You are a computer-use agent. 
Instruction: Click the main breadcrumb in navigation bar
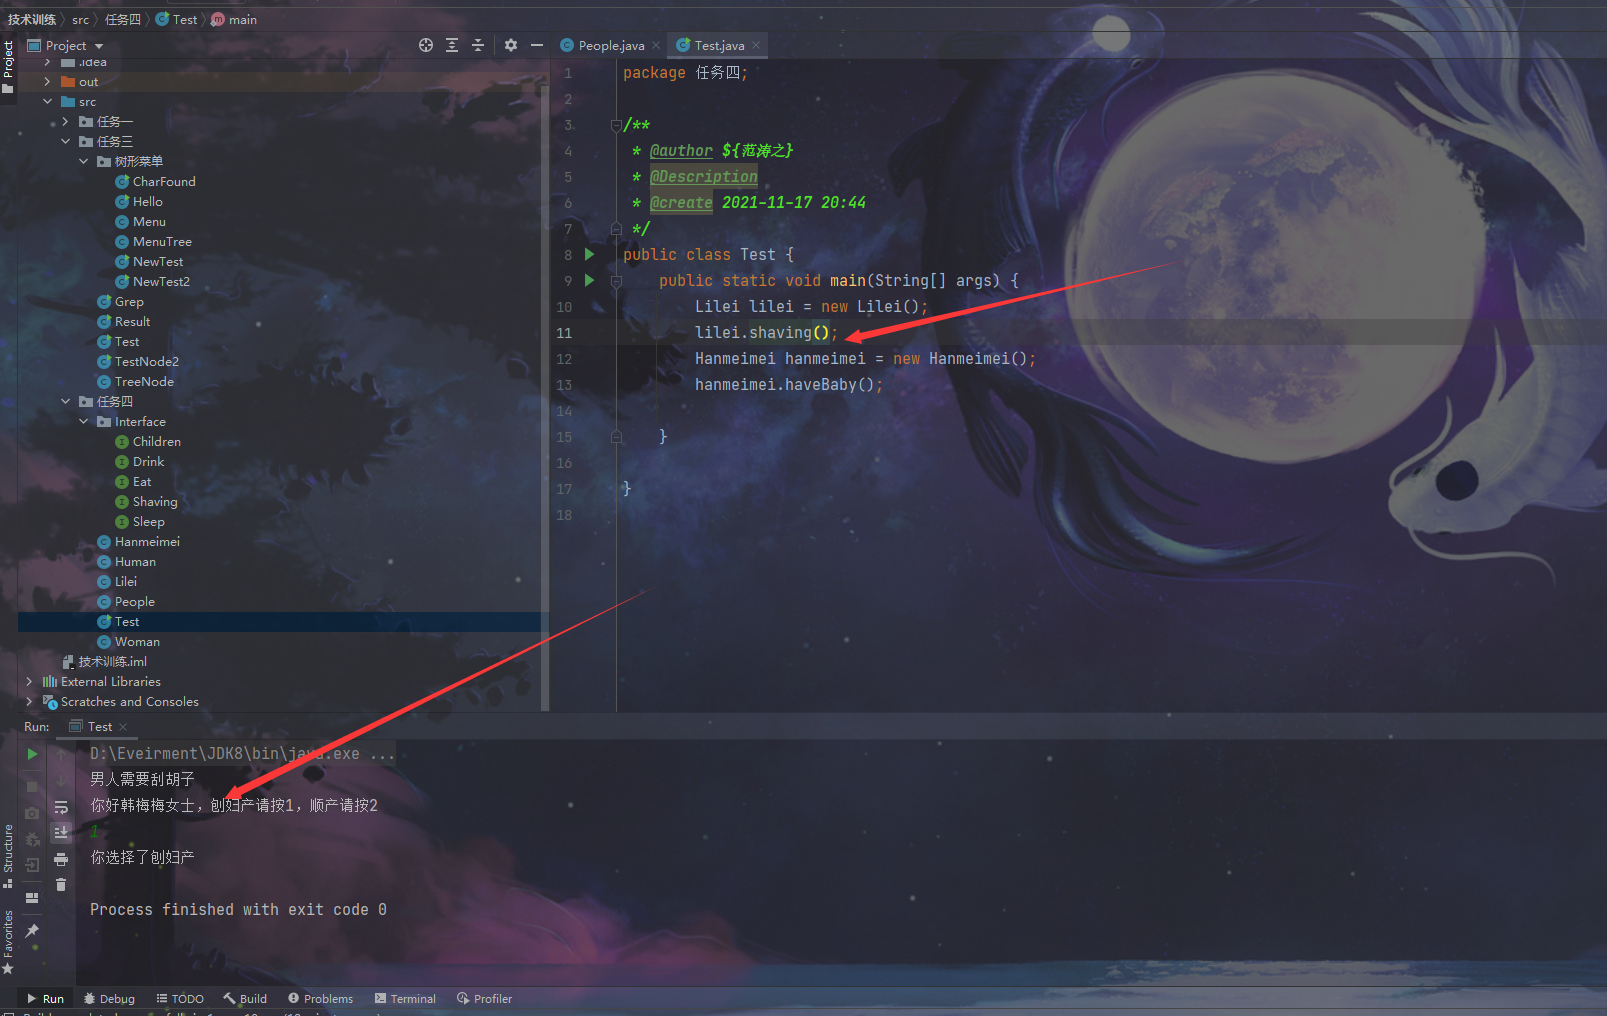(234, 19)
